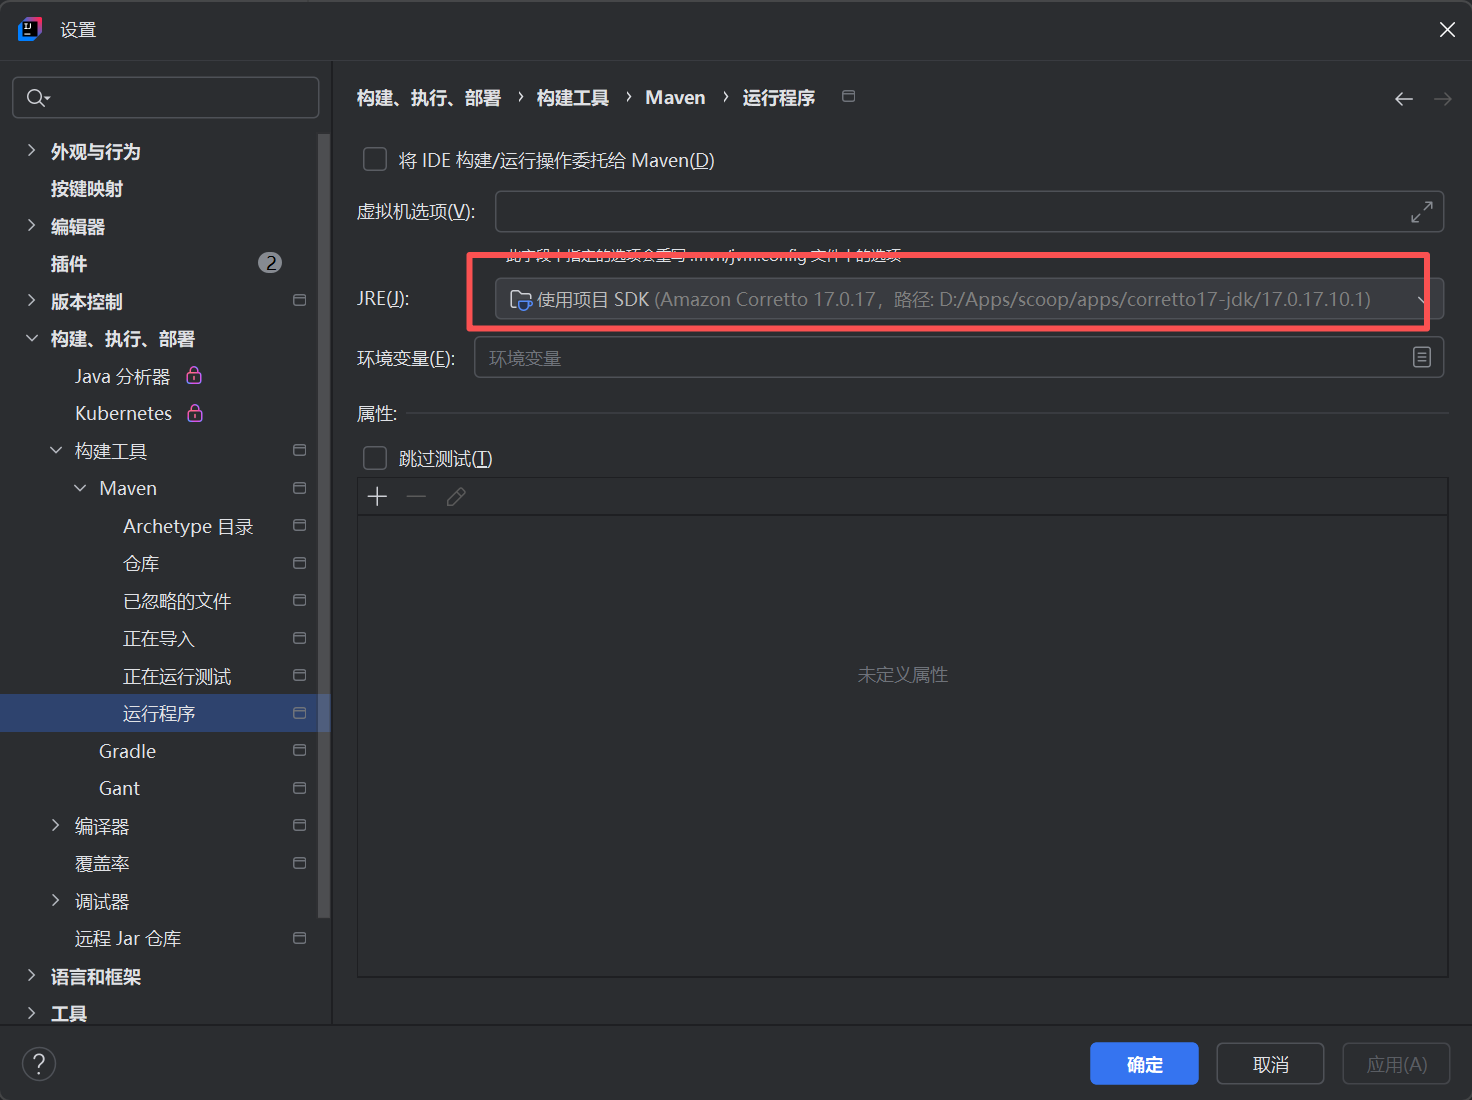Screen dimensions: 1472x1100
Task: Click the 确定 button
Action: (x=1144, y=1064)
